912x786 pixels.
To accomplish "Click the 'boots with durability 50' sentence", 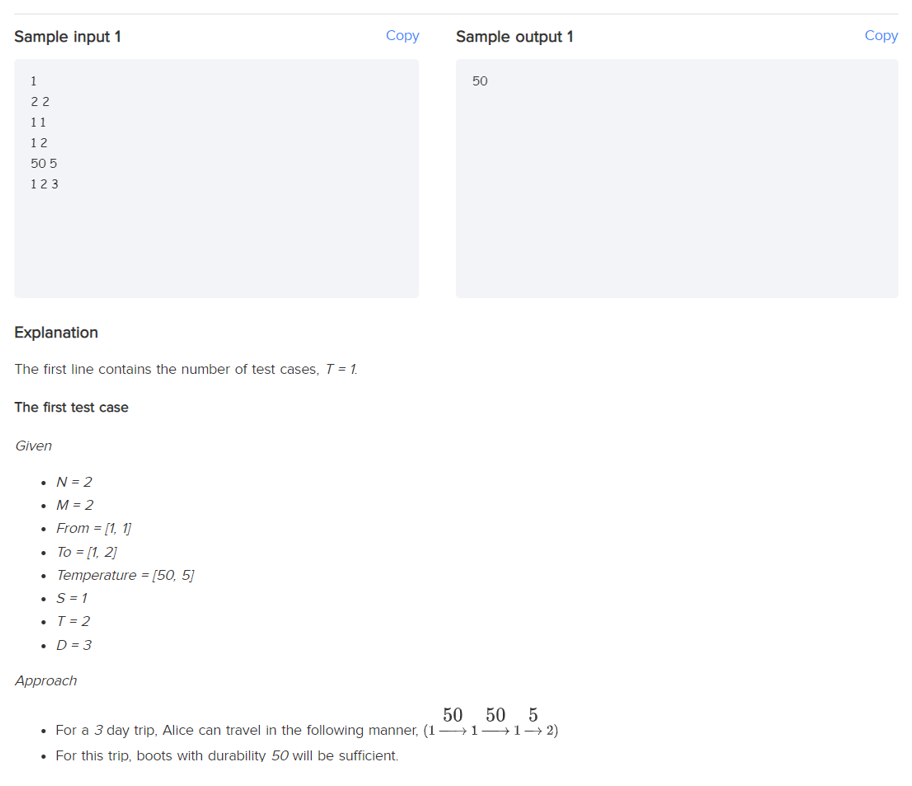I will [x=227, y=756].
